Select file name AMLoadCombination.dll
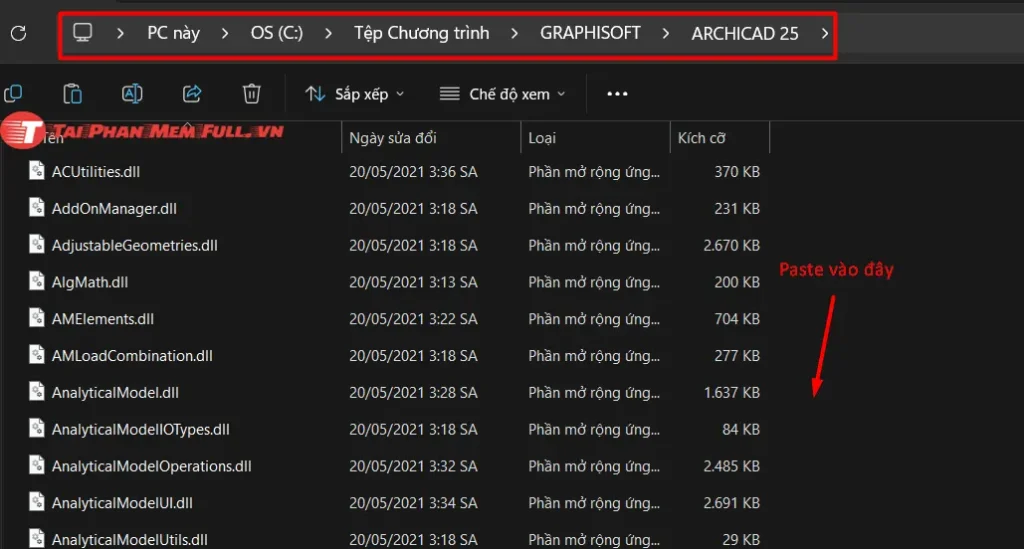 point(133,356)
